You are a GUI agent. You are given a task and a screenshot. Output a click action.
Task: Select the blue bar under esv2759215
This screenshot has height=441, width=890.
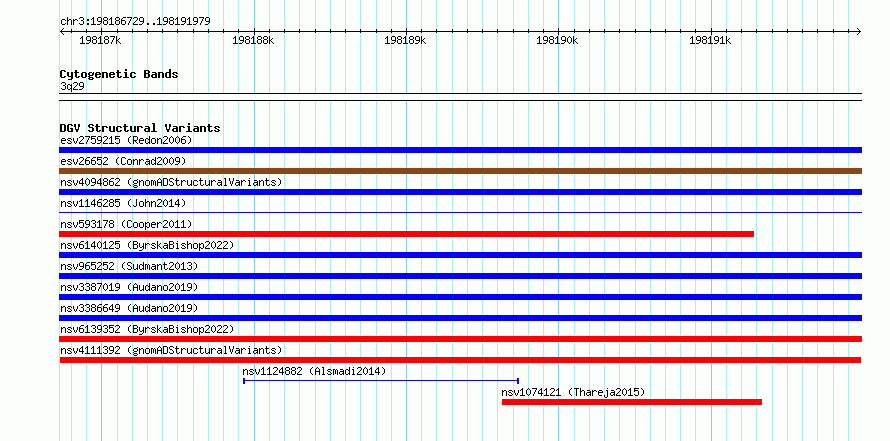click(460, 150)
